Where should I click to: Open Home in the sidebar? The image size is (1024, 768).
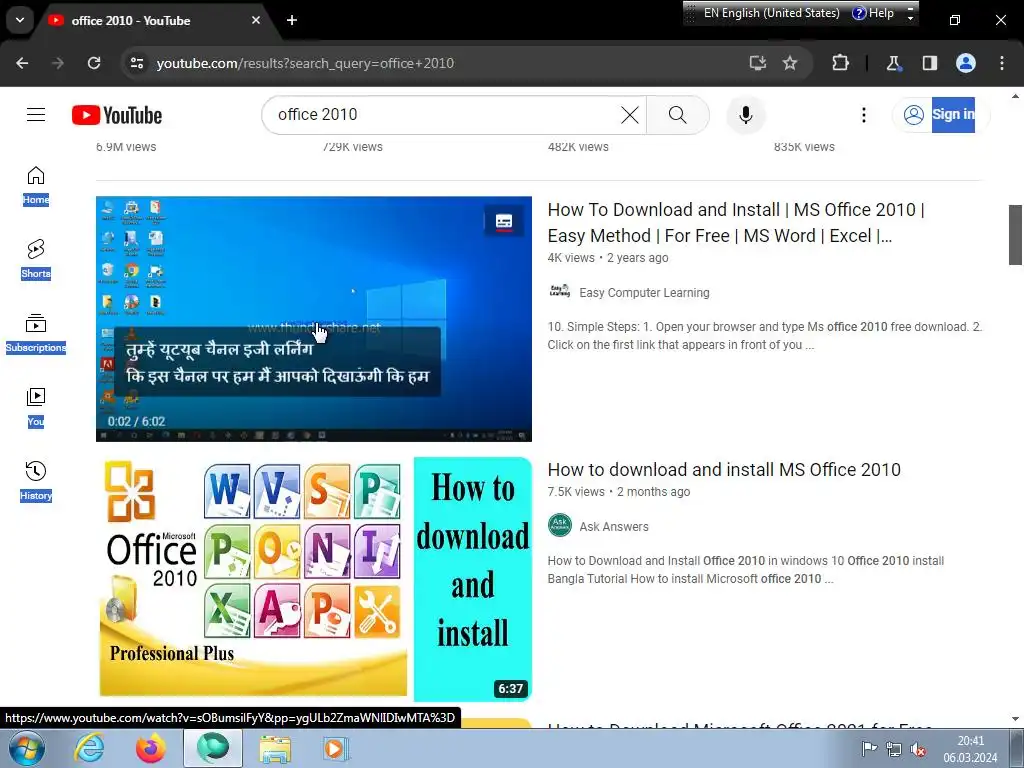36,185
